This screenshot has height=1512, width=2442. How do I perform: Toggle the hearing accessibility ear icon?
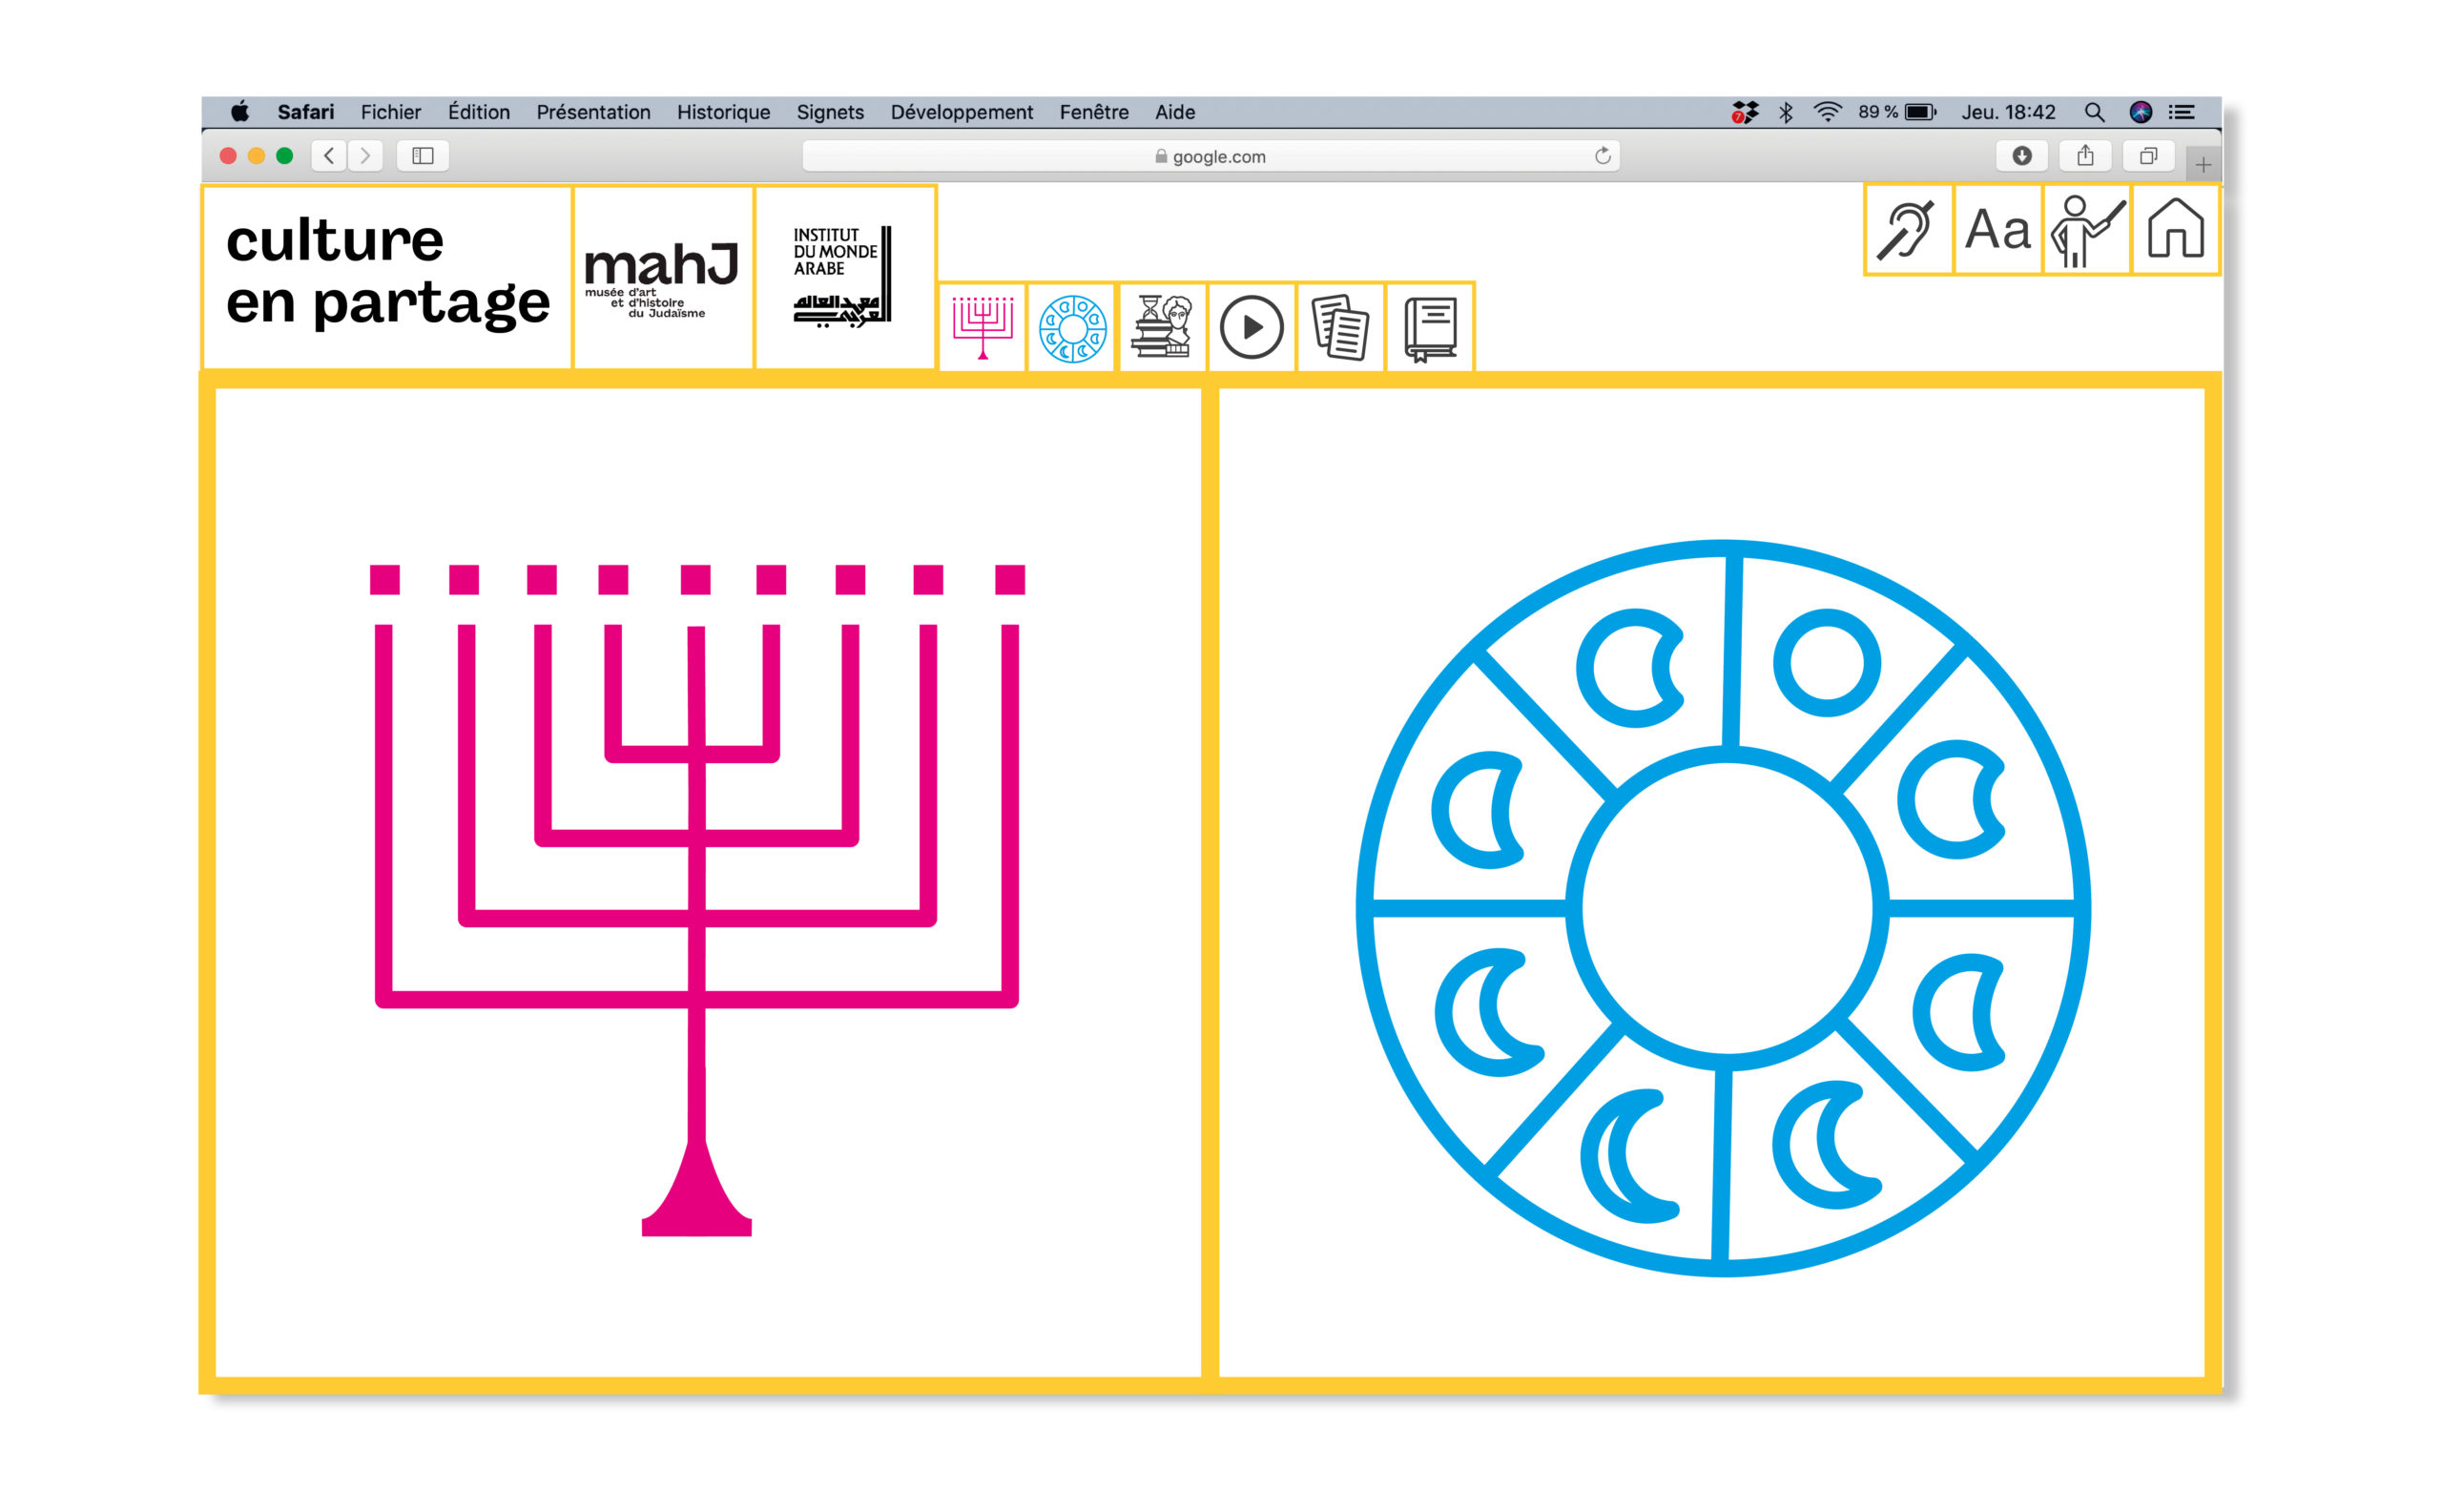pos(1907,230)
